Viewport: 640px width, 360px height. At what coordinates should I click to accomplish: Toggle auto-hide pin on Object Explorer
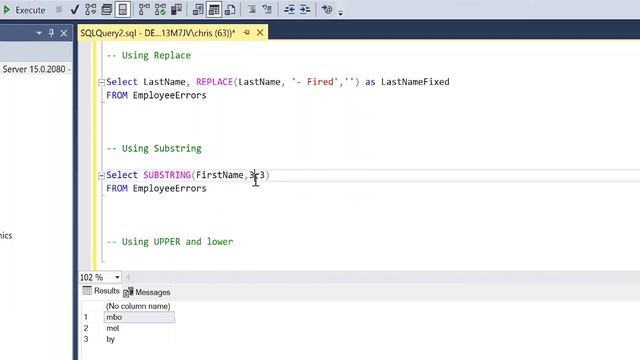coord(51,33)
